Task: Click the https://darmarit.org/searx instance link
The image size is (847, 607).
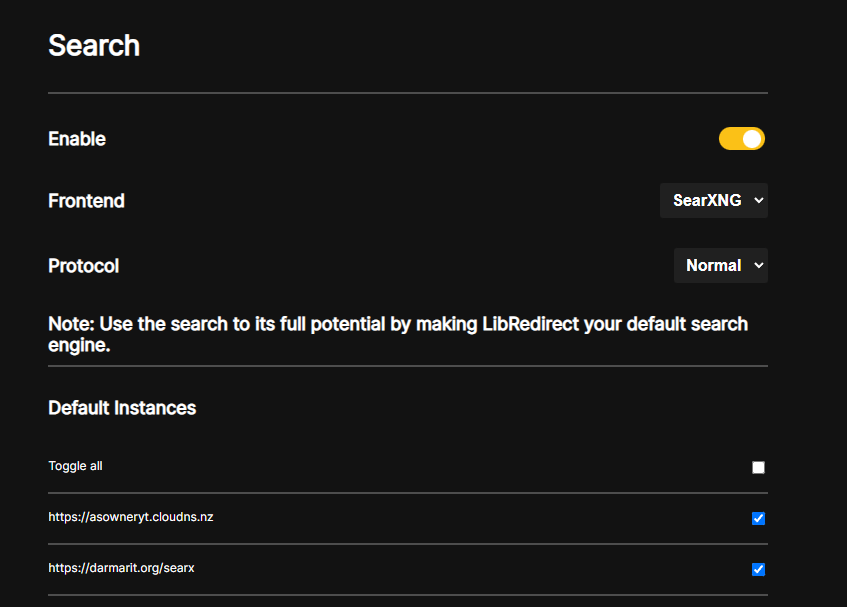Action: 120,567
